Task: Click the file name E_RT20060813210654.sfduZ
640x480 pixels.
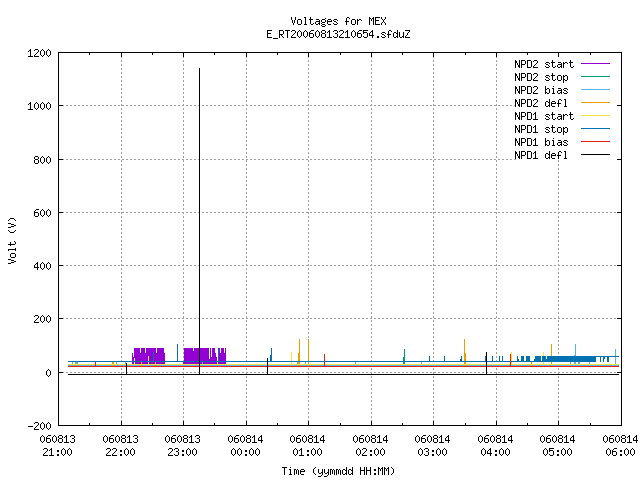Action: click(338, 34)
